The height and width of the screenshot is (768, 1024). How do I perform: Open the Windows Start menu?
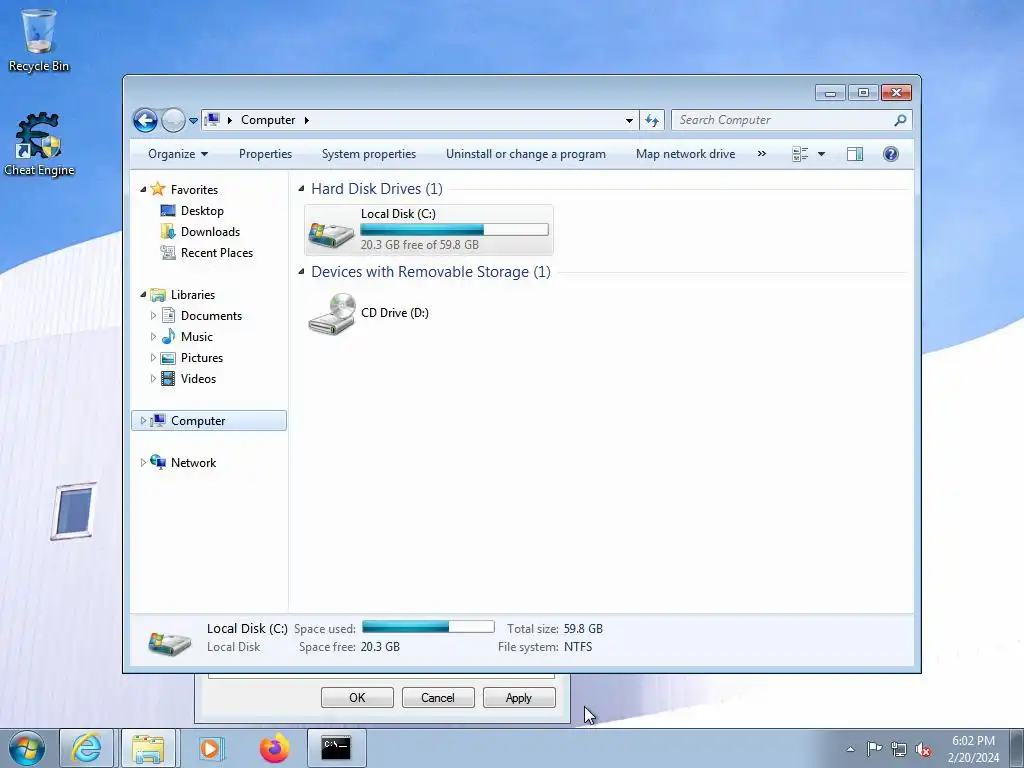26,748
